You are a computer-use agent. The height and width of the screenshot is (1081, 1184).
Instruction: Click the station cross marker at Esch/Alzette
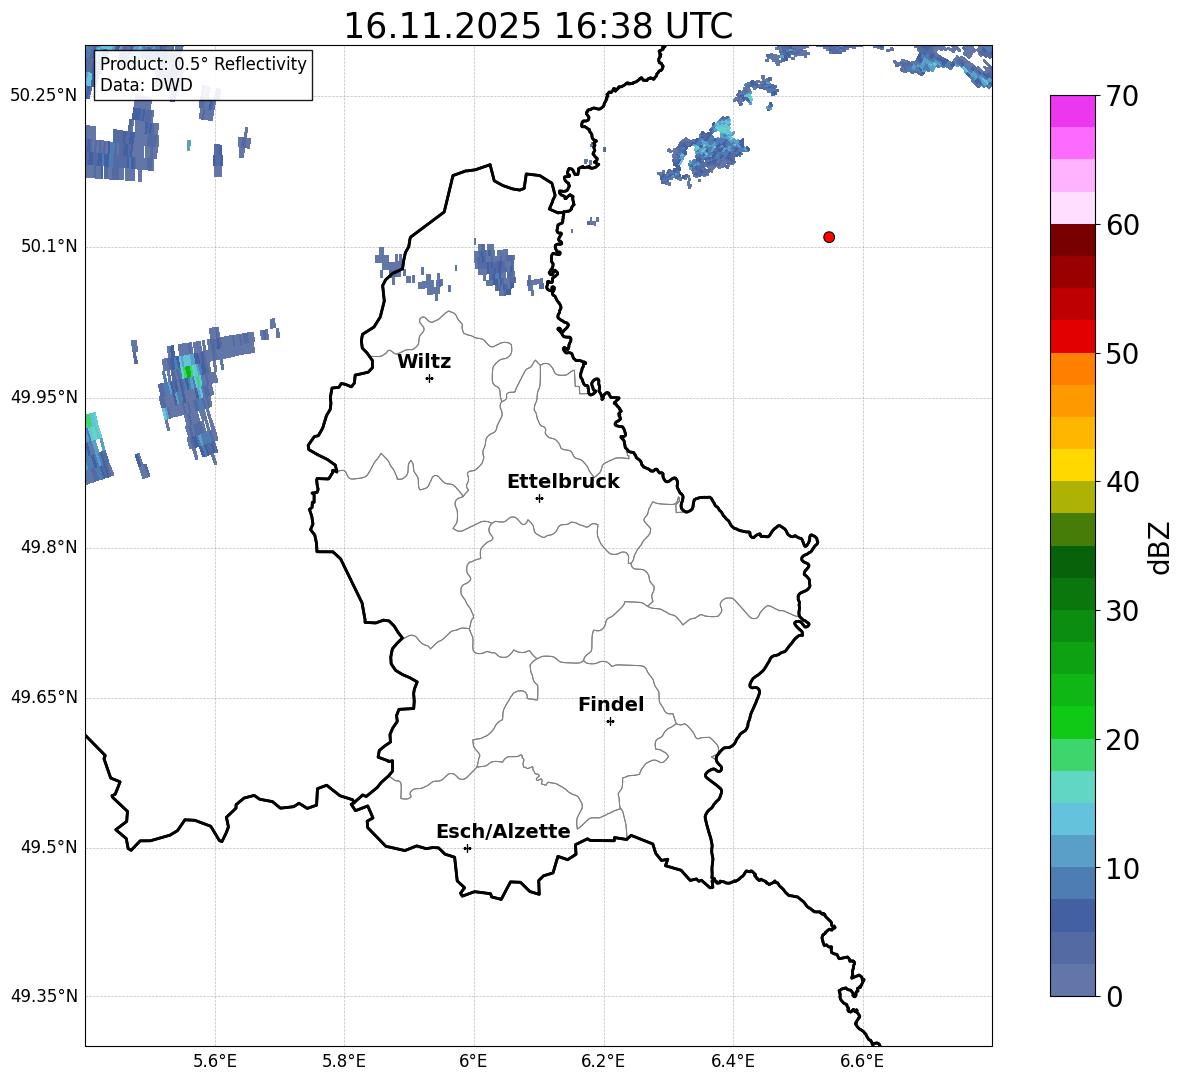tap(467, 848)
